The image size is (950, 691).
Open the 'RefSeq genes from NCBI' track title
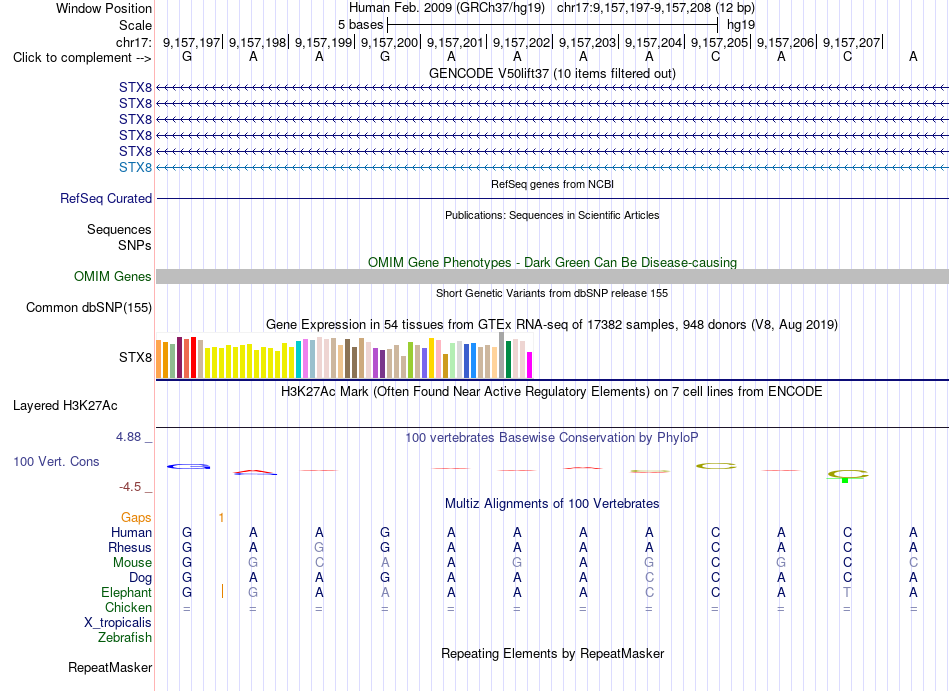[552, 184]
